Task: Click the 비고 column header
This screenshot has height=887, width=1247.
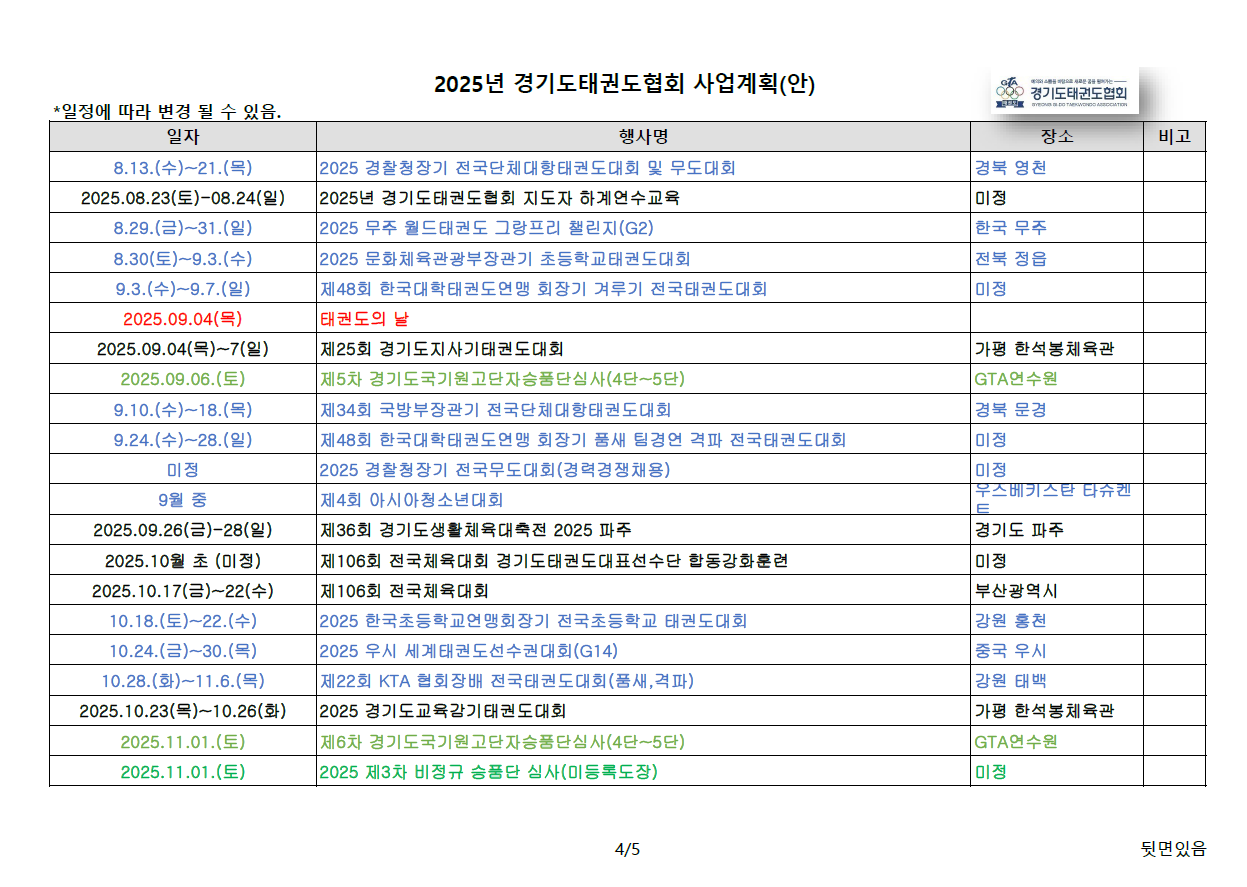Action: click(1175, 137)
